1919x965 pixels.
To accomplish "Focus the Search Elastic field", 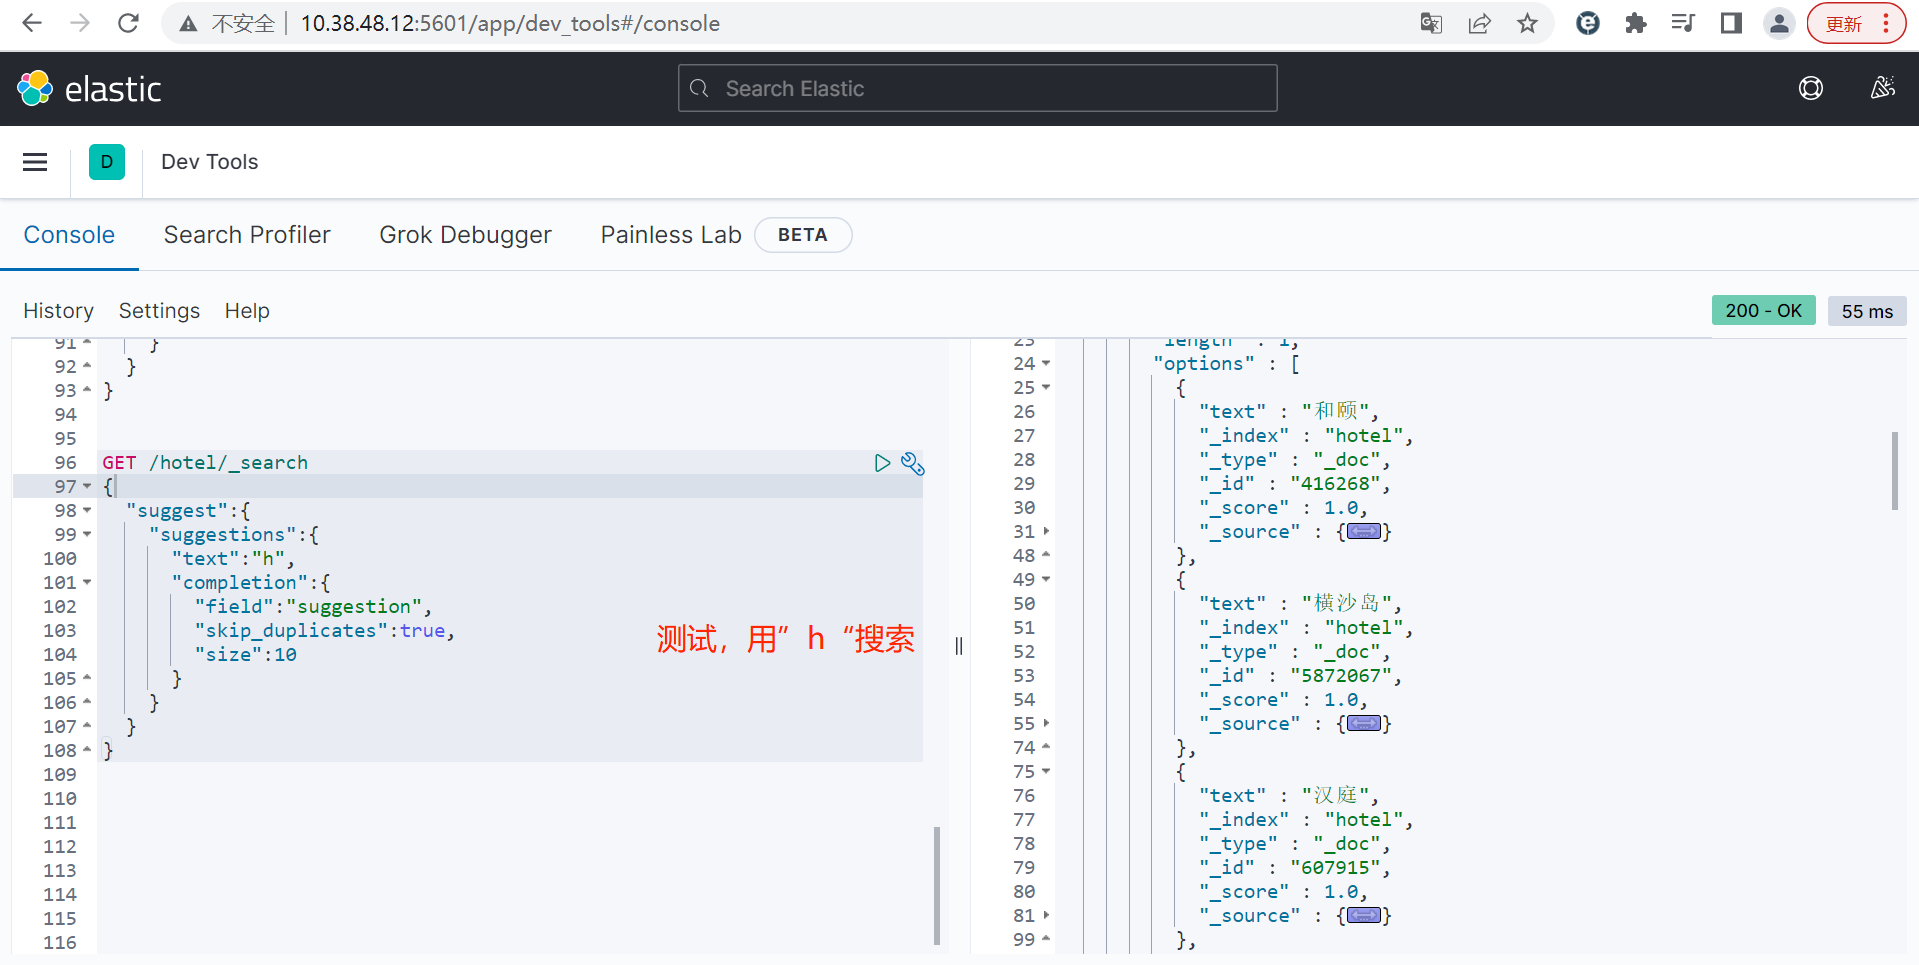I will click(x=977, y=88).
